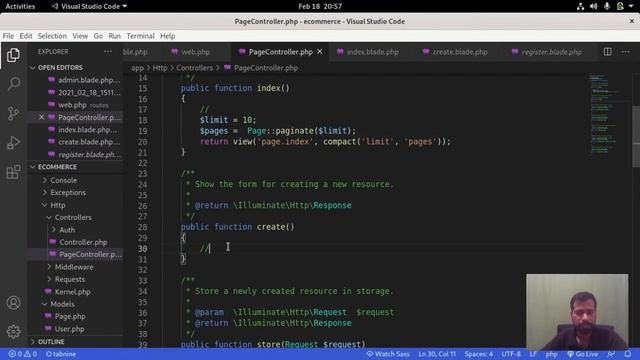Open the Terminal menu
The image size is (640, 360).
tap(140, 36)
